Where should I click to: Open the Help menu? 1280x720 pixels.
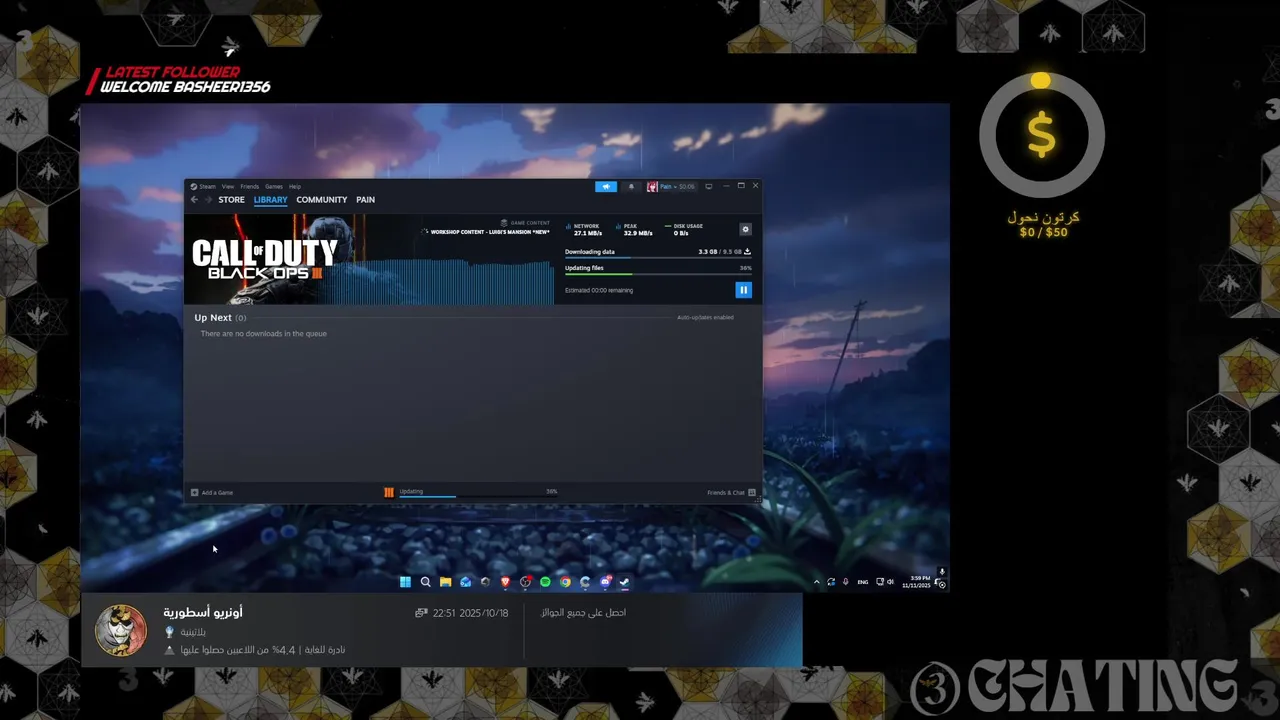tap(295, 186)
